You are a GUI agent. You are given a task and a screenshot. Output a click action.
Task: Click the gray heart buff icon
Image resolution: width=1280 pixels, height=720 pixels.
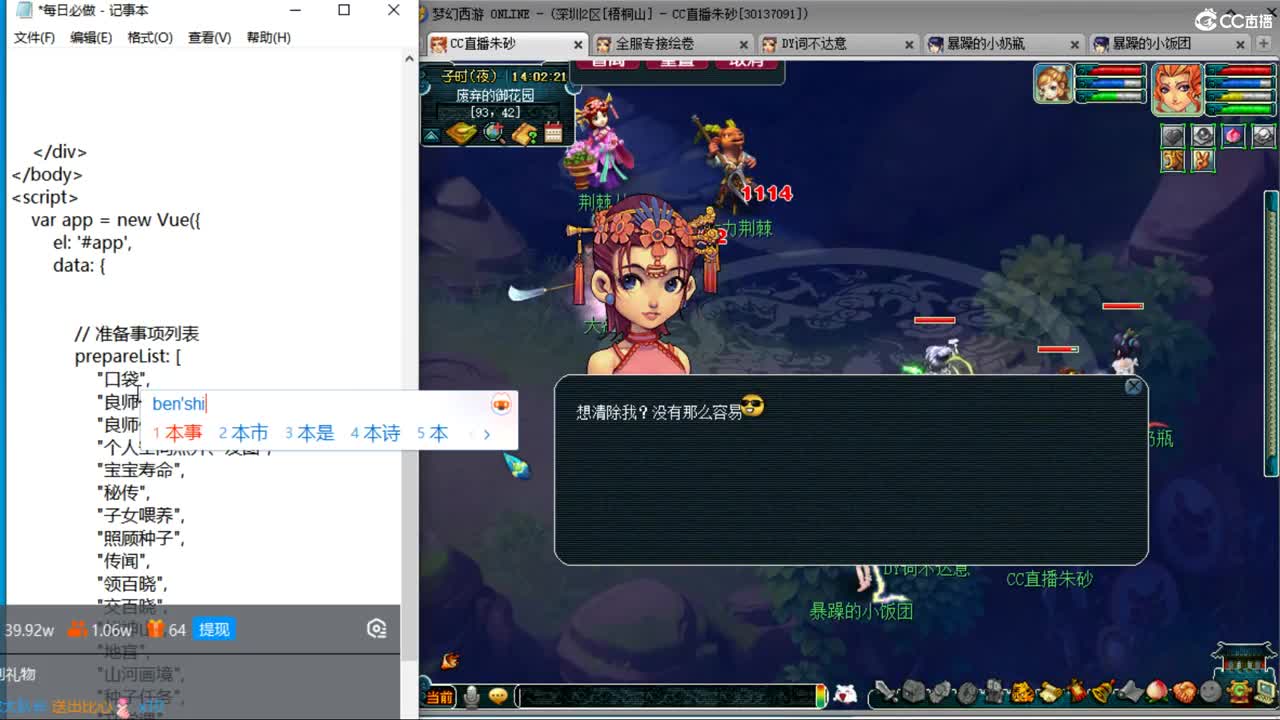pos(1172,135)
